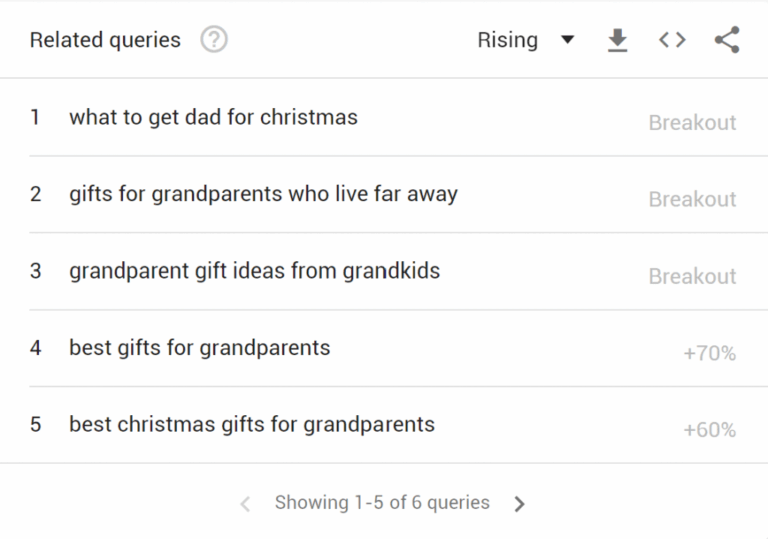Open 'best christmas gifts for grandparents'
Viewport: 768px width, 539px height.
[252, 424]
